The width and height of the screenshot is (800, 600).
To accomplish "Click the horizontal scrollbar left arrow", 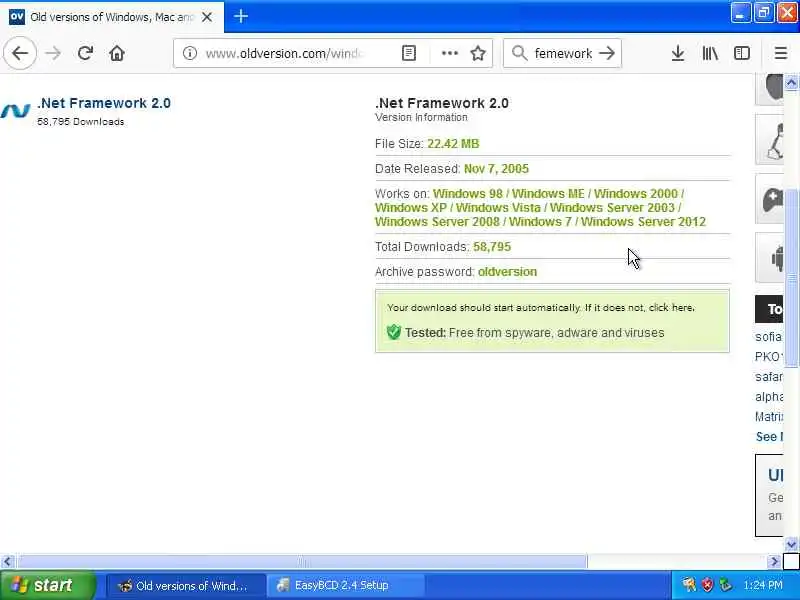I will point(7,562).
